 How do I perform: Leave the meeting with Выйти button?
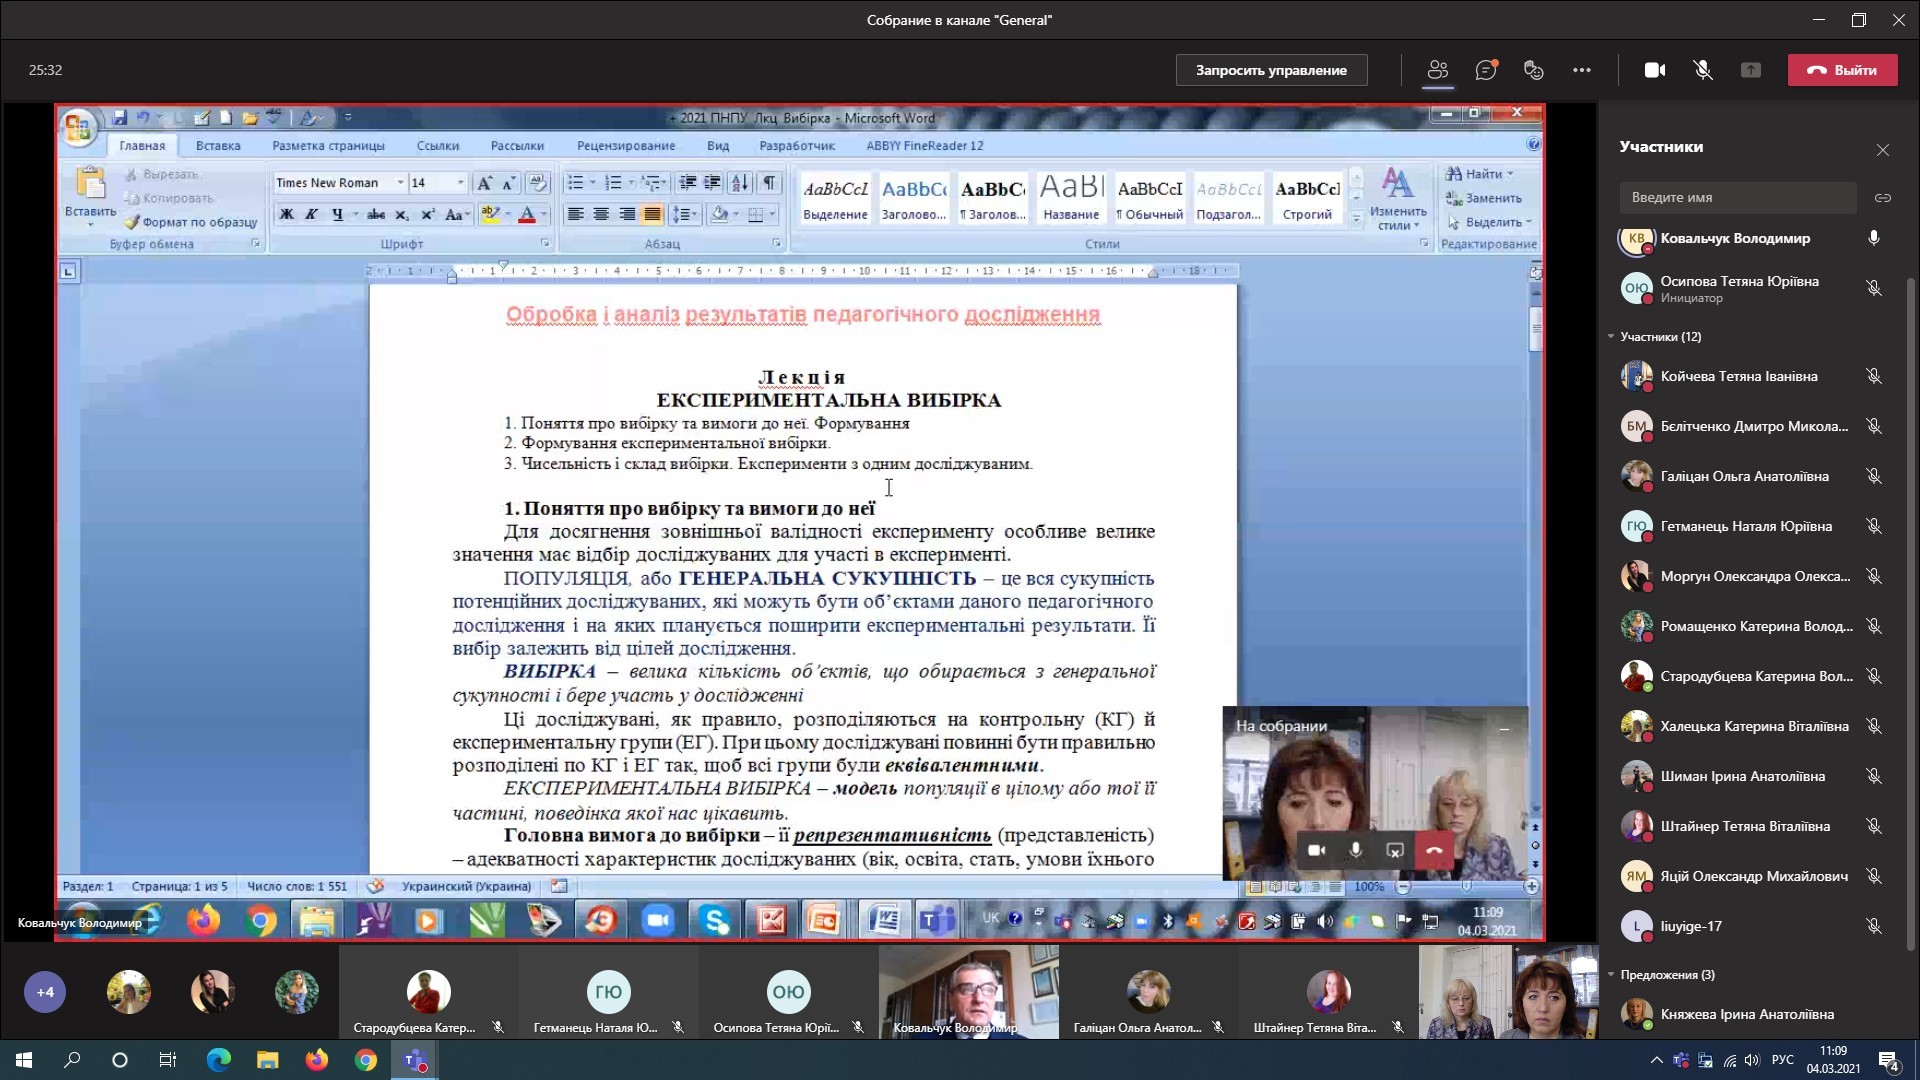pyautogui.click(x=1842, y=70)
